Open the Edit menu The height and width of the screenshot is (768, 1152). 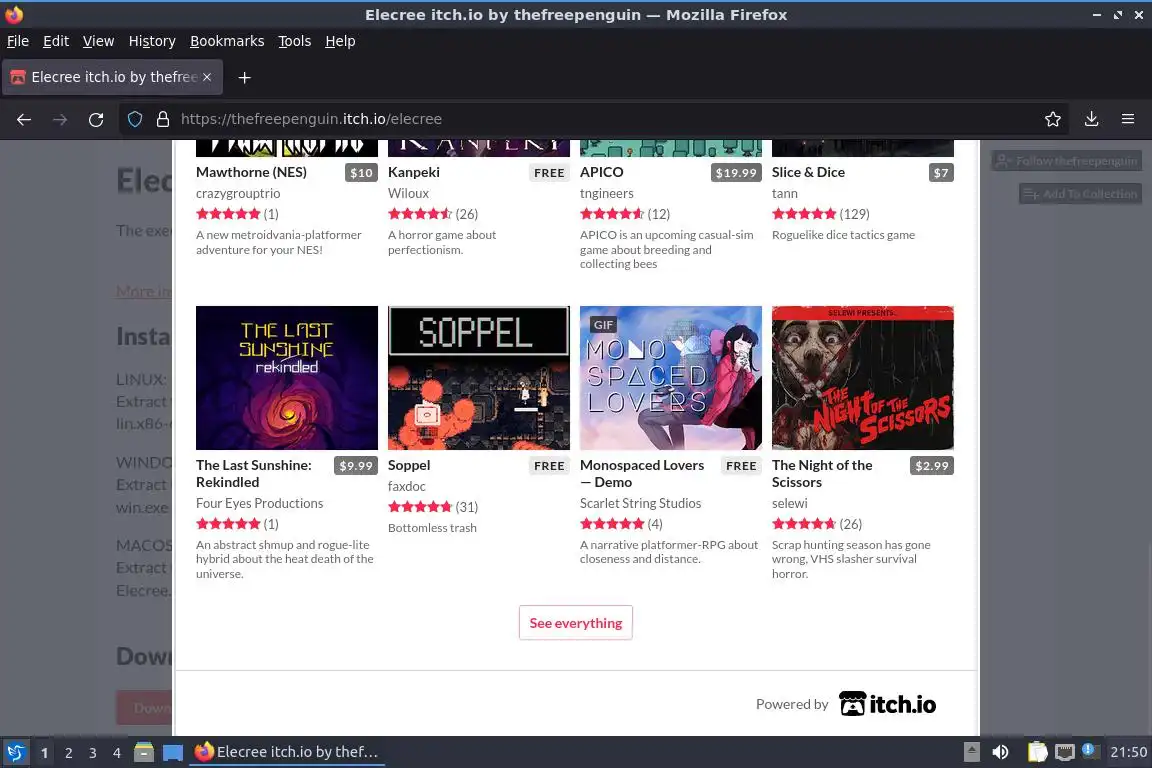tap(56, 41)
